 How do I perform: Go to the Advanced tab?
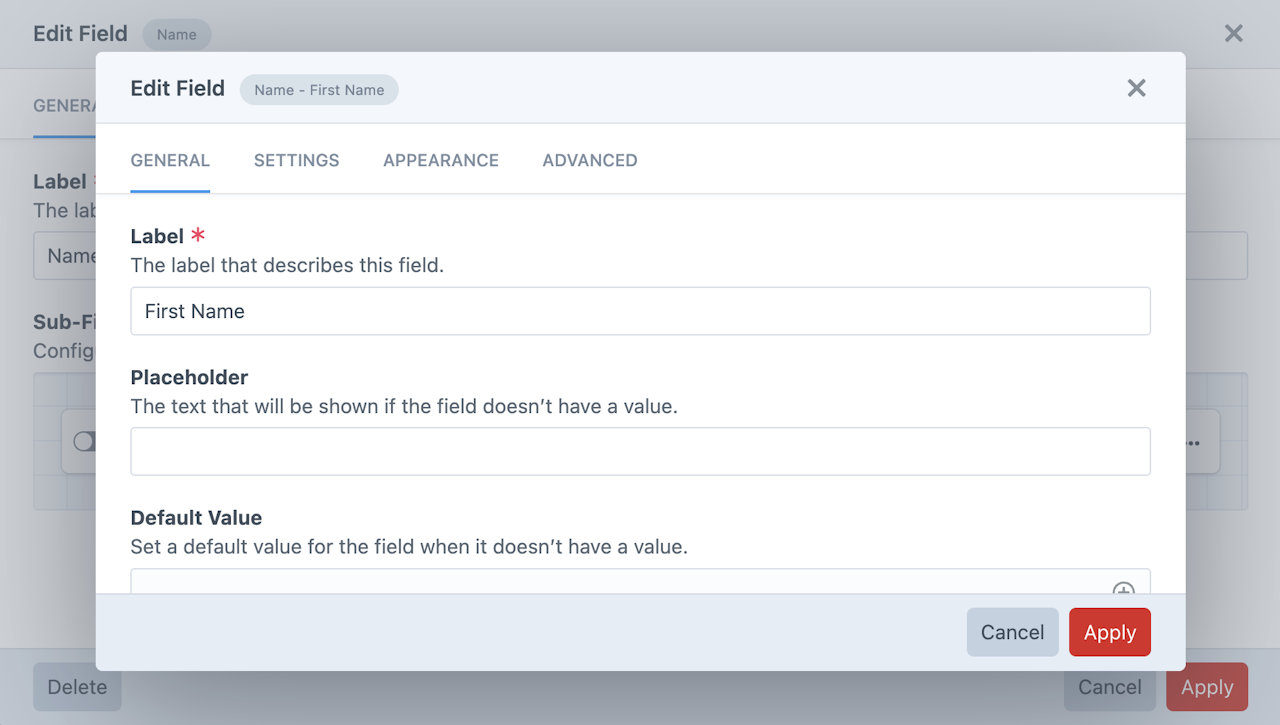(x=589, y=160)
